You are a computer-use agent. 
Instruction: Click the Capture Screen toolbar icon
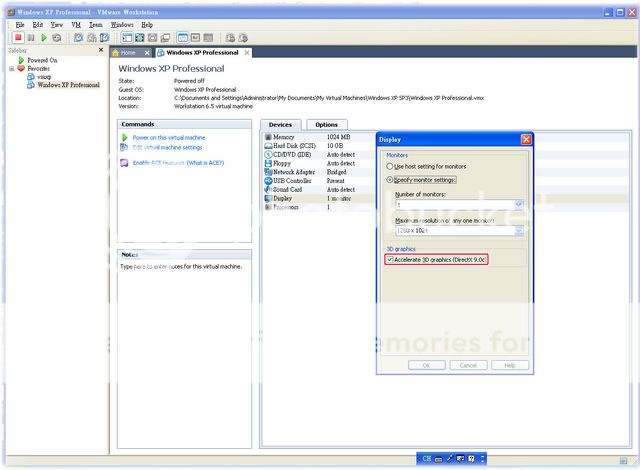click(230, 38)
